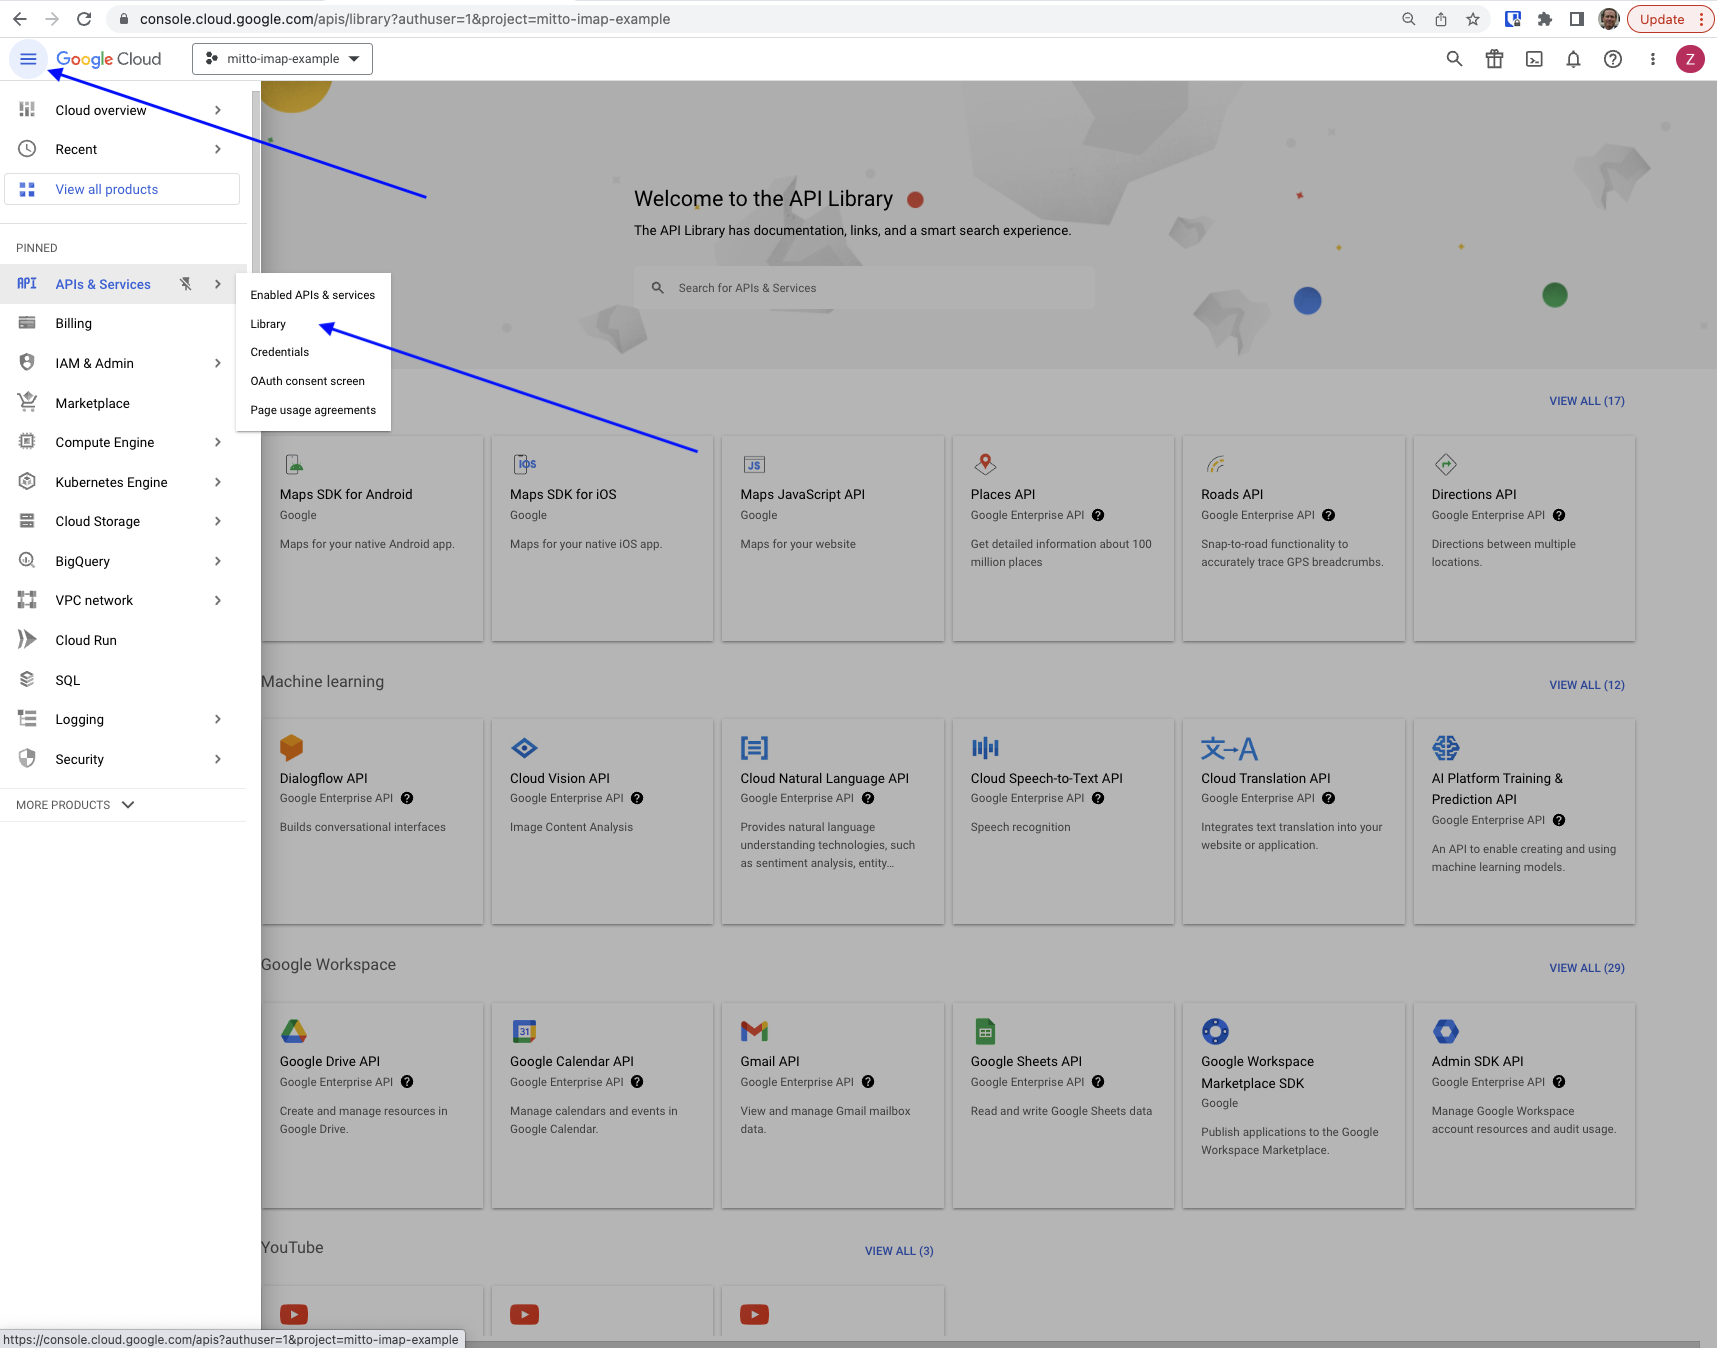Click VIEW ALL (29) for Google Workspace
The width and height of the screenshot is (1717, 1348).
[x=1587, y=968]
